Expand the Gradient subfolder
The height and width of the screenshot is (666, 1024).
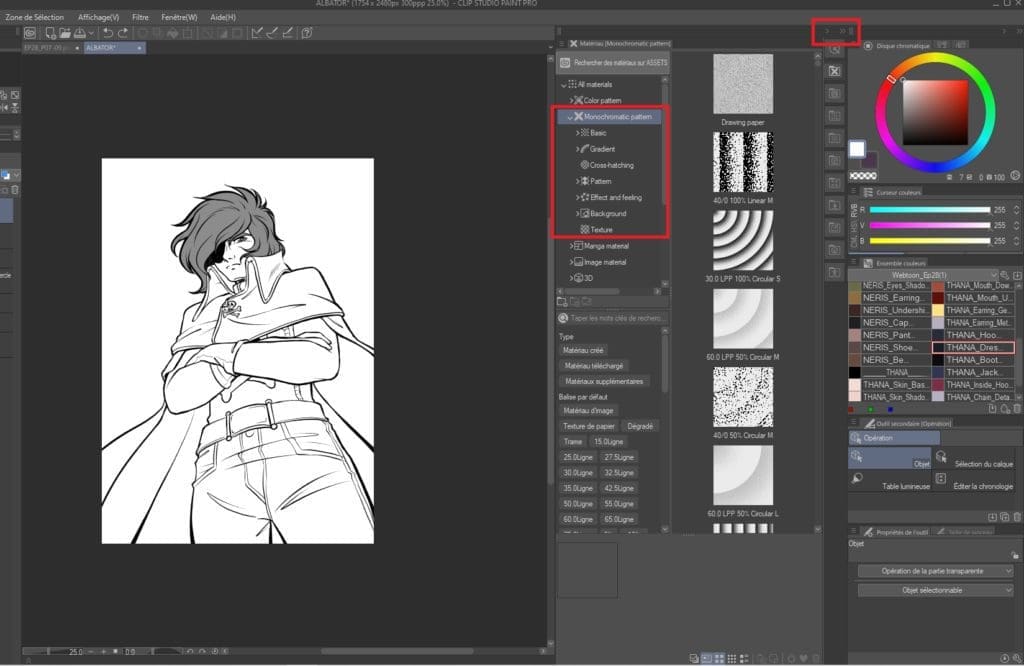coord(577,149)
